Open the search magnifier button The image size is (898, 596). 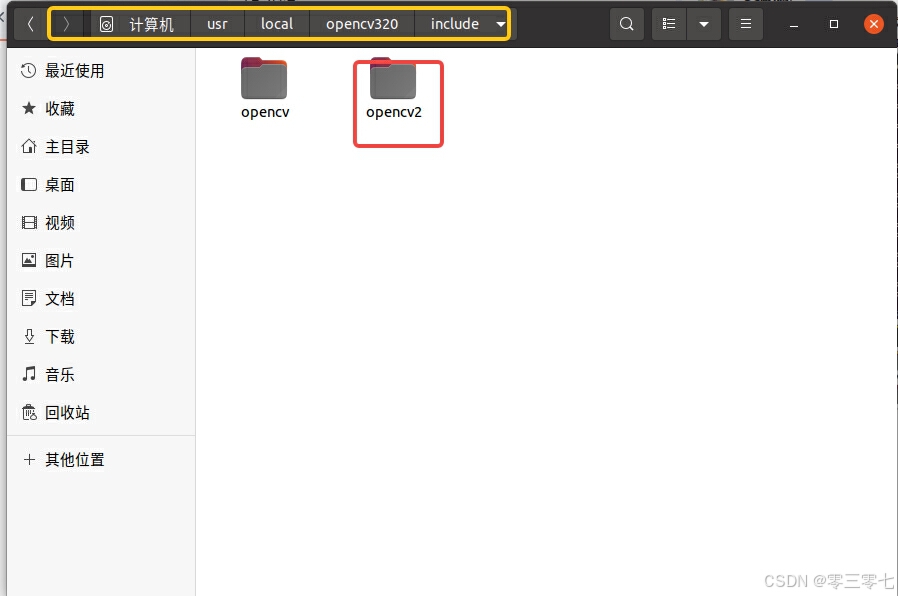tap(627, 24)
